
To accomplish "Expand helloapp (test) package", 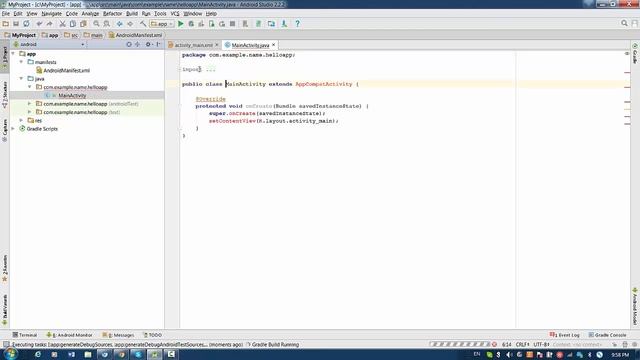I will [x=29, y=112].
